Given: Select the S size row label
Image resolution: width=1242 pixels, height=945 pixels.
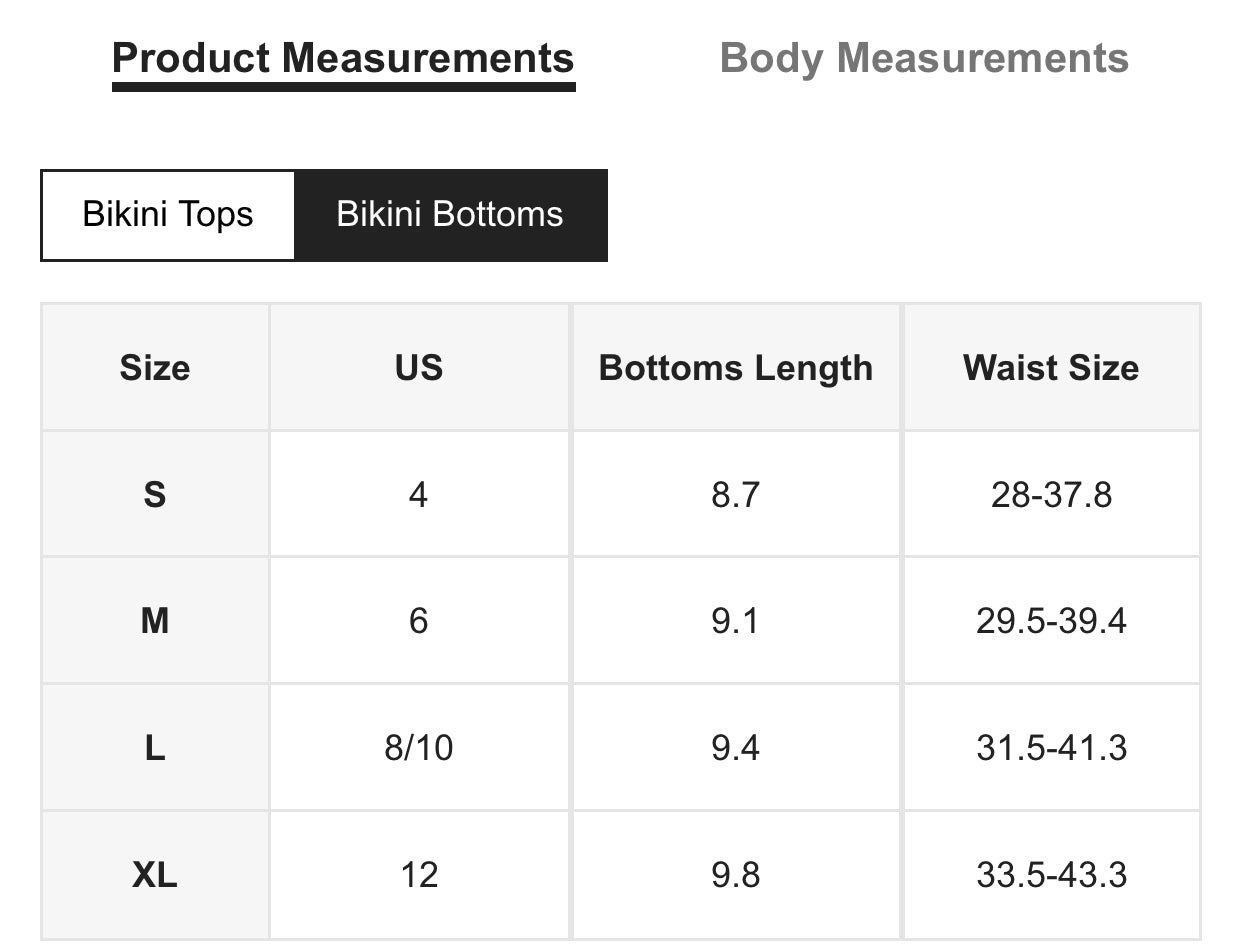Looking at the screenshot, I should point(155,494).
